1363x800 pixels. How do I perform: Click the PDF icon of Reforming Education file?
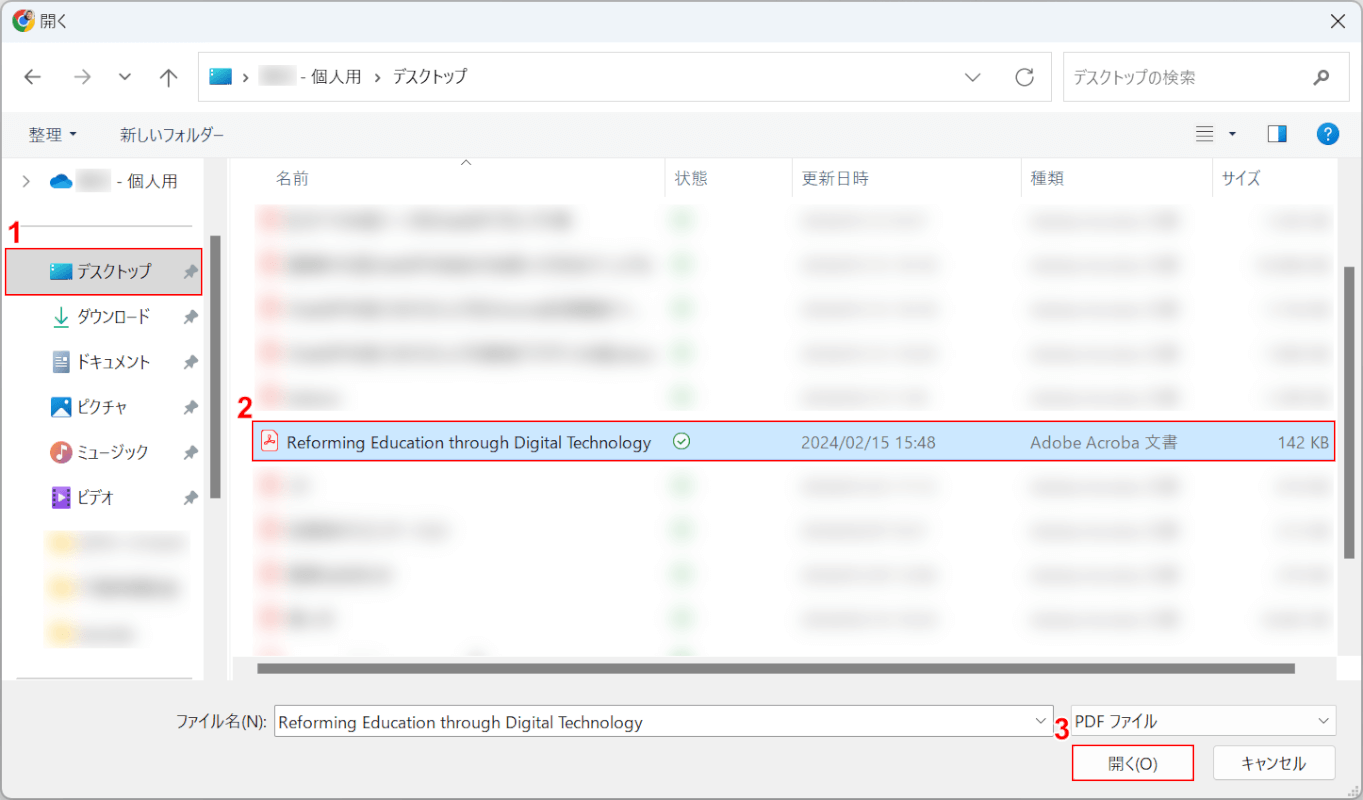[269, 441]
